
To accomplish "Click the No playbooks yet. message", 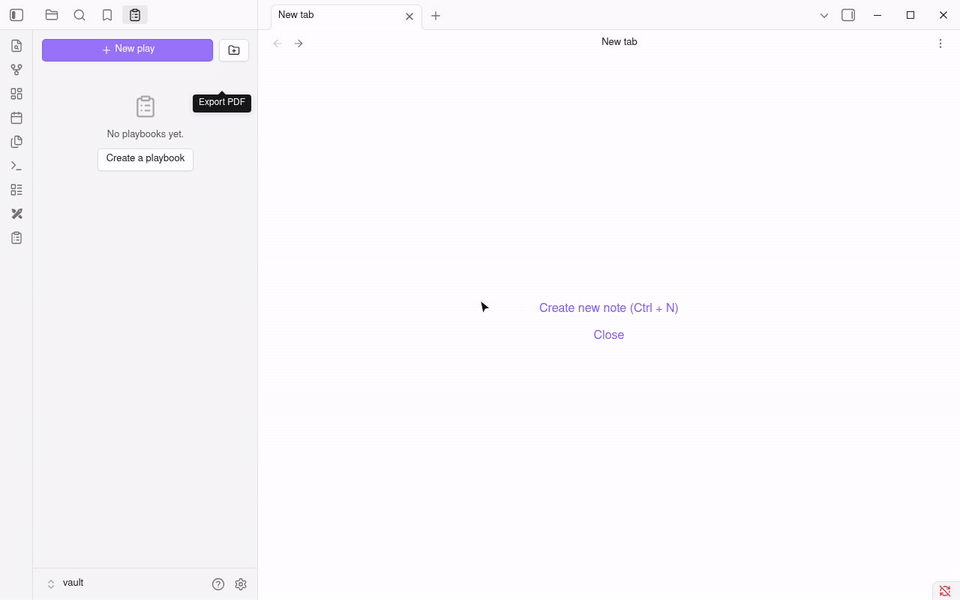I will coord(145,134).
